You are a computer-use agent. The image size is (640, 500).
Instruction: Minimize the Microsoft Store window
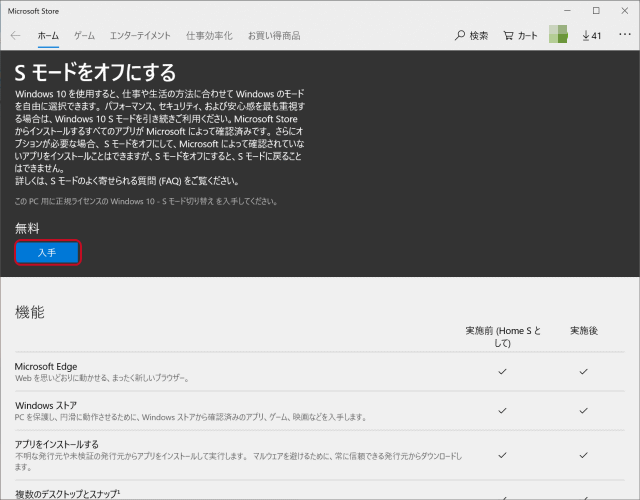coord(567,11)
